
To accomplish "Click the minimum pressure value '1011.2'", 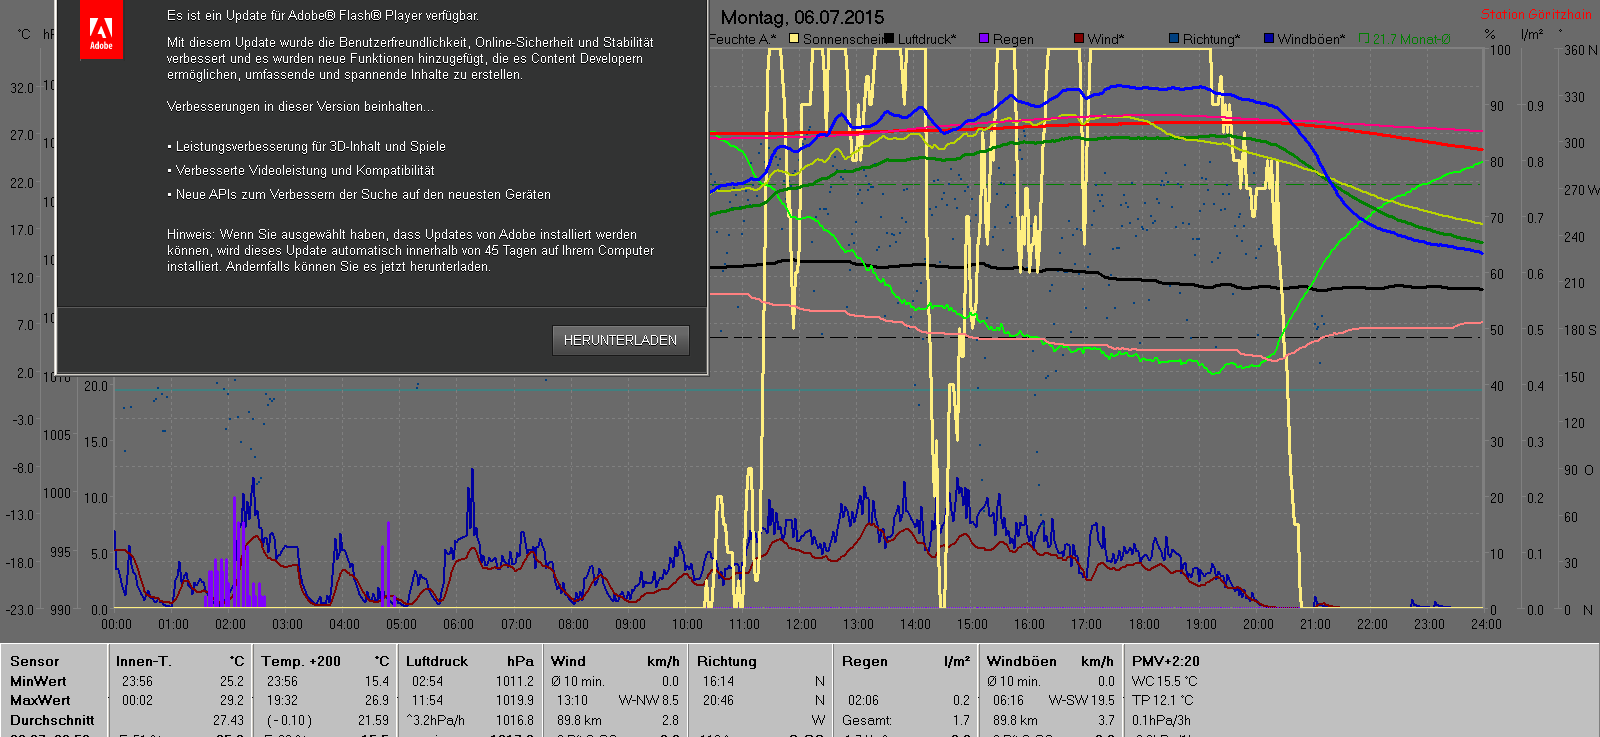I will pyautogui.click(x=515, y=681).
